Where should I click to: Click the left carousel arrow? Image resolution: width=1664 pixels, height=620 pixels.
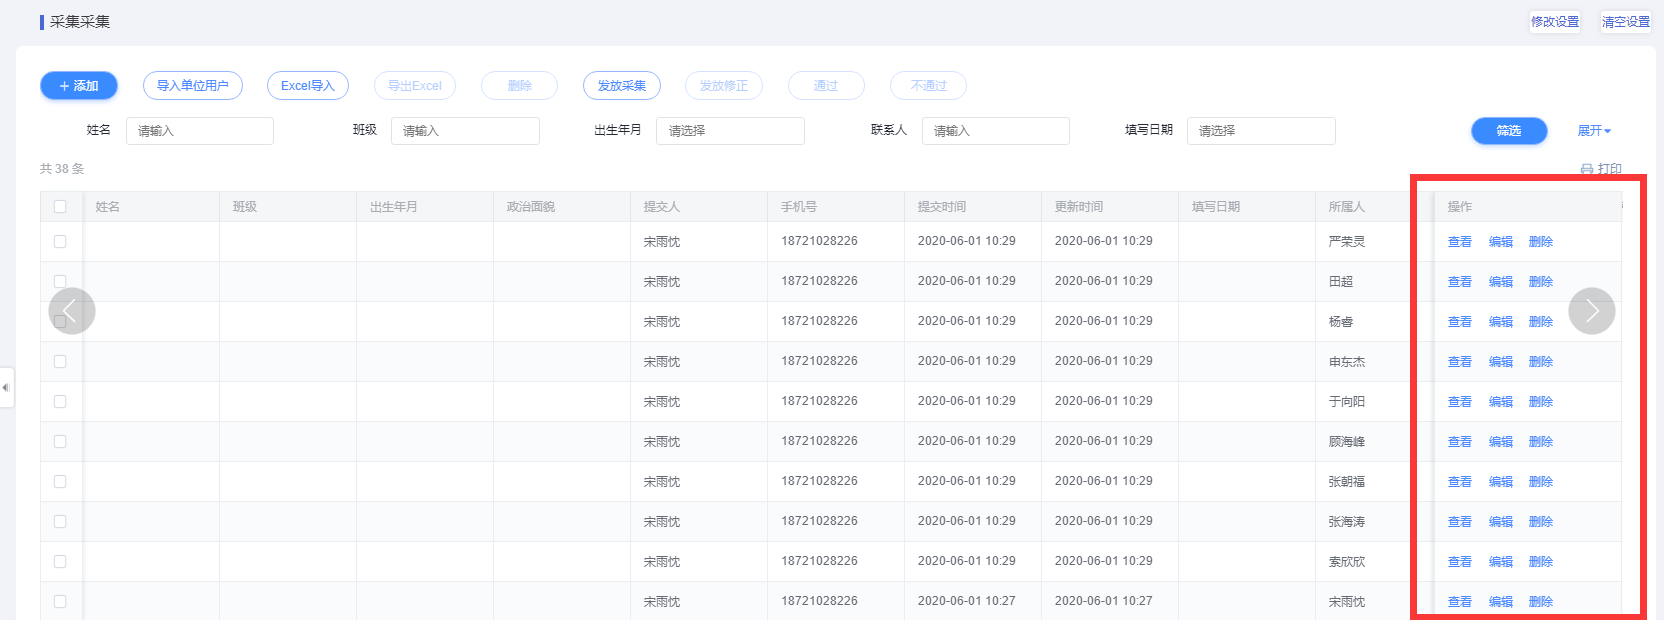click(x=72, y=311)
